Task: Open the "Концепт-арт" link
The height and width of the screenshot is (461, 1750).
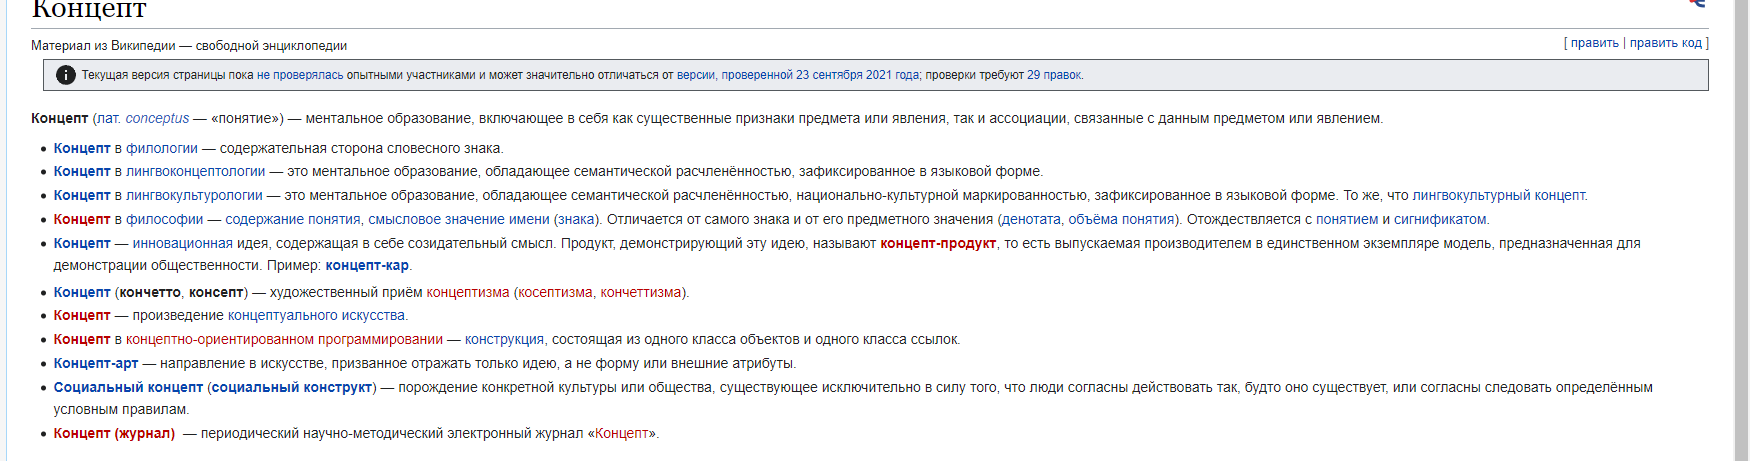Action: click(x=96, y=363)
